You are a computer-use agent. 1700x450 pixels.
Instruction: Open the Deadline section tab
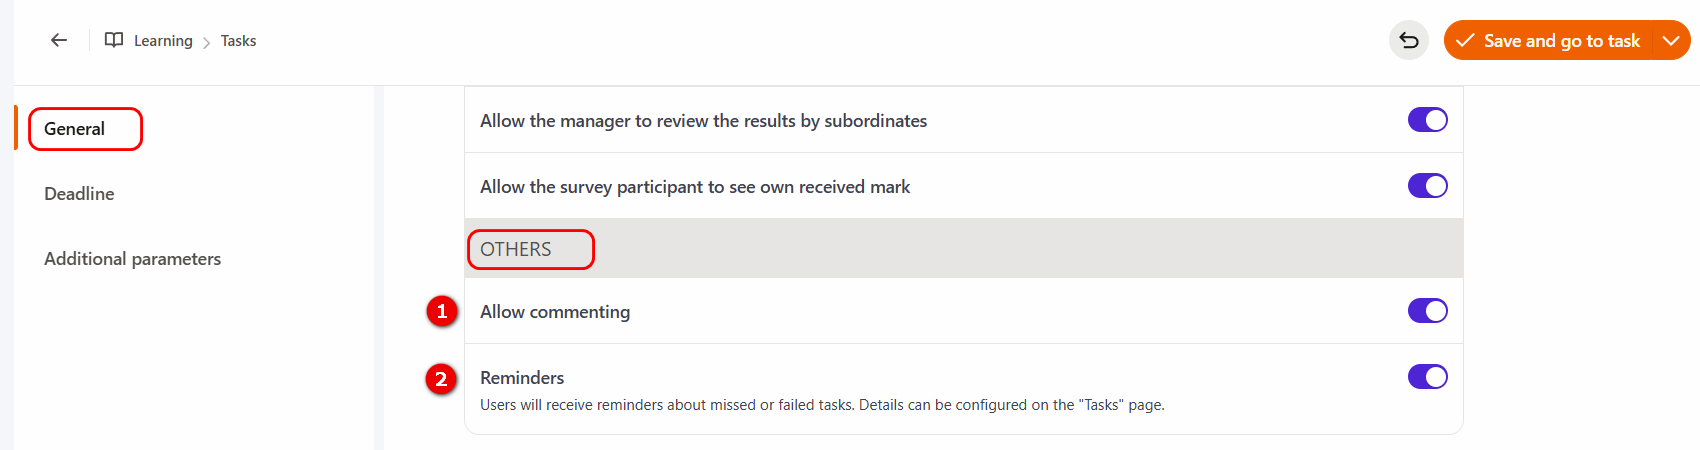tap(79, 194)
